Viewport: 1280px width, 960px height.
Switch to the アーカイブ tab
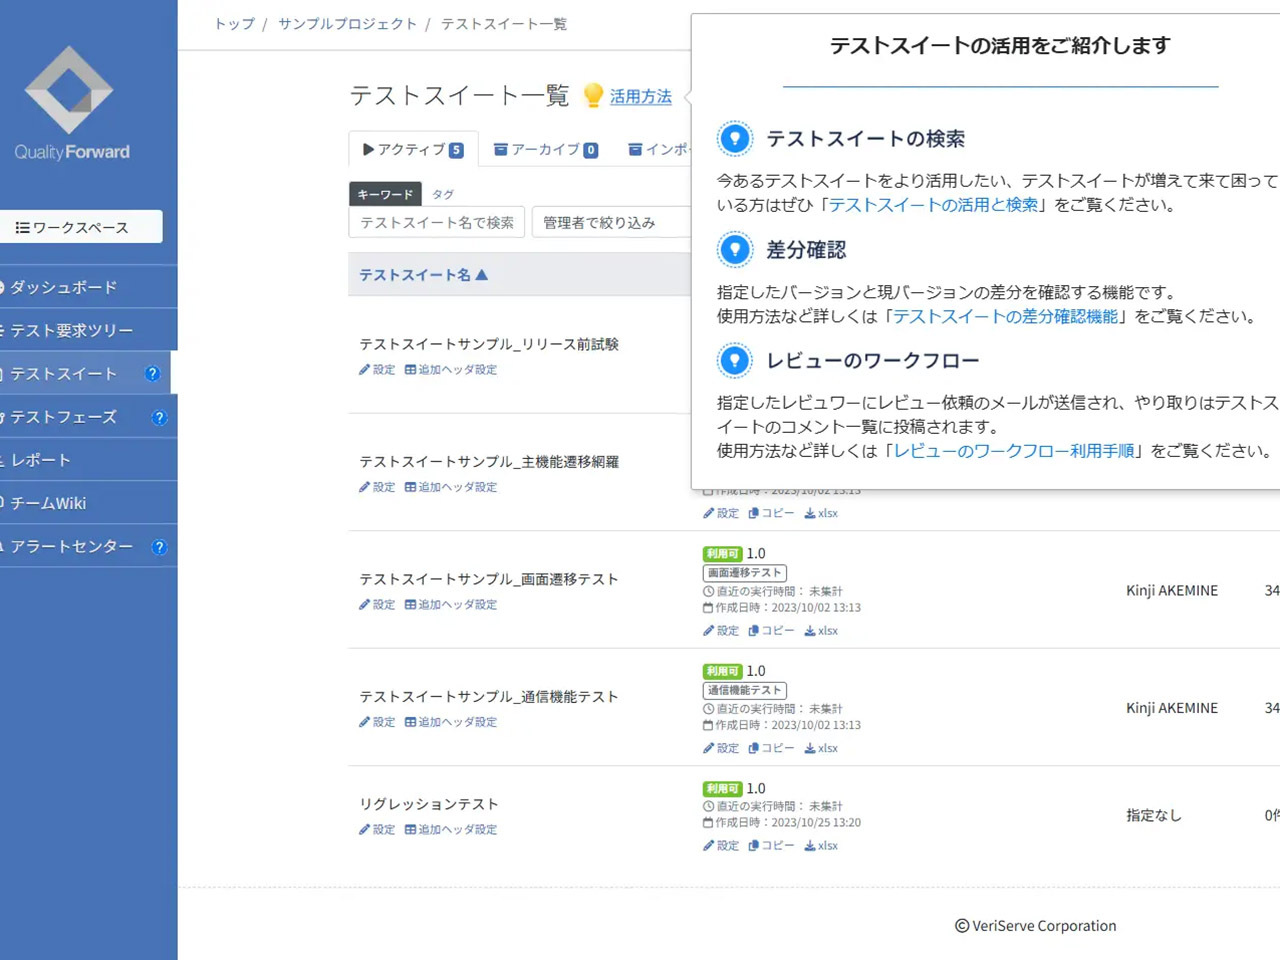(546, 150)
